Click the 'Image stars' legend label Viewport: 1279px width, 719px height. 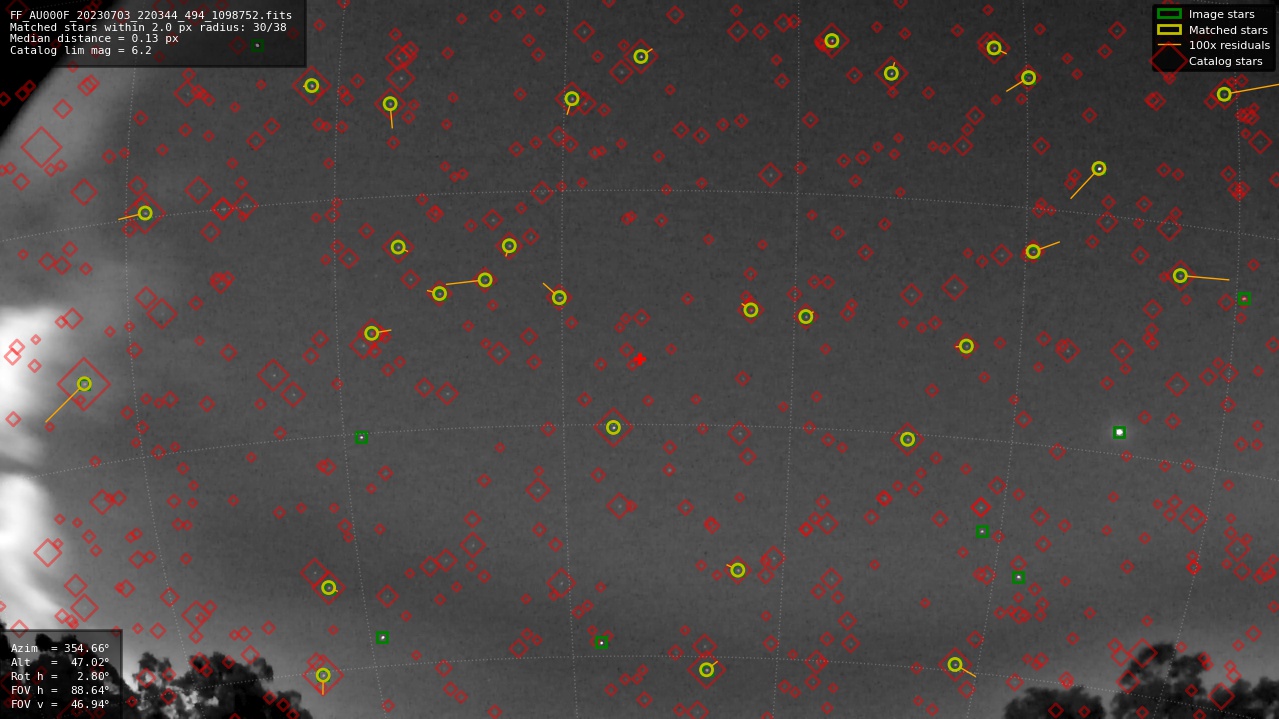click(1221, 14)
